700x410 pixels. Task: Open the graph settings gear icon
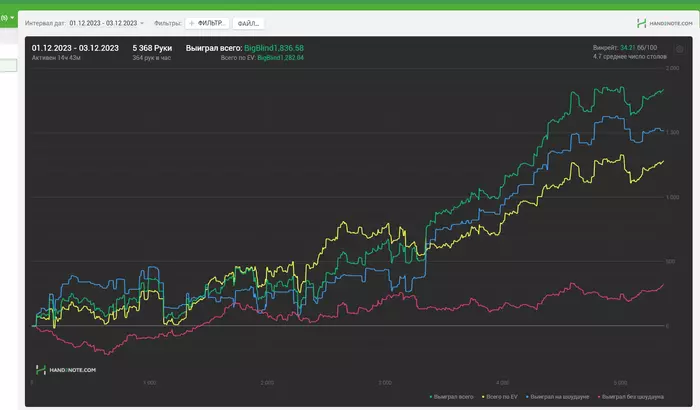tap(679, 49)
